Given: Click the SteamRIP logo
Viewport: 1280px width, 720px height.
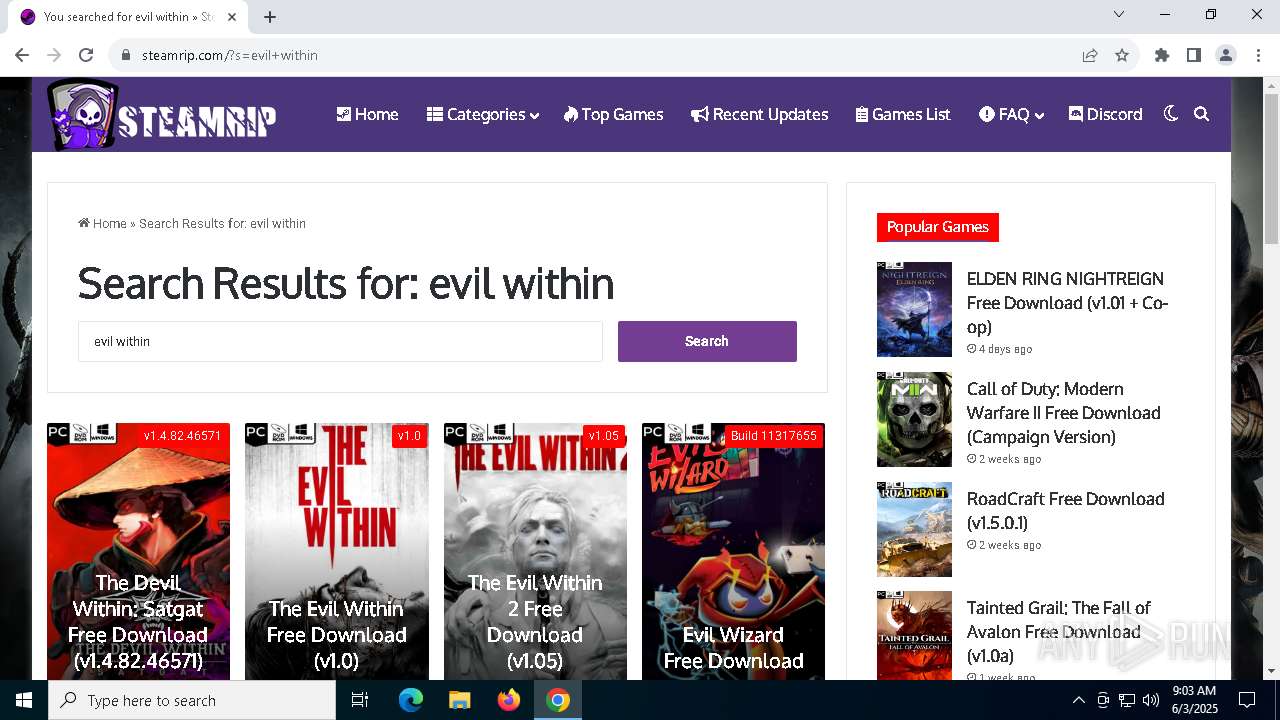Looking at the screenshot, I should (162, 115).
